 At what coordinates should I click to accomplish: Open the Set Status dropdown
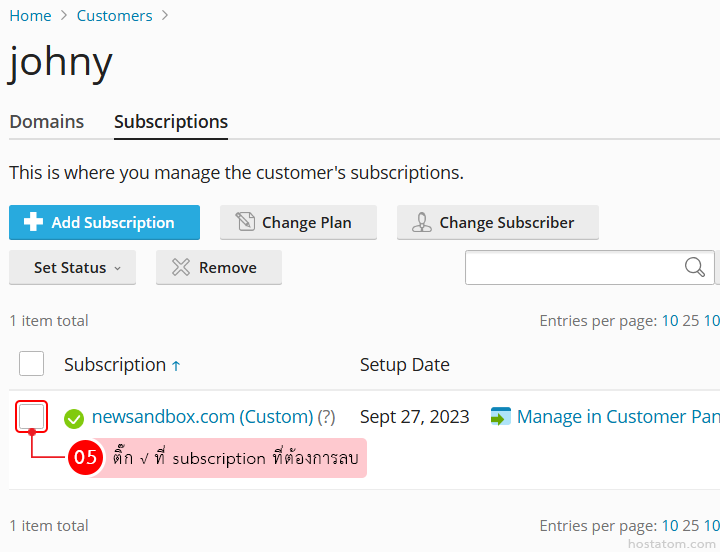point(72,267)
